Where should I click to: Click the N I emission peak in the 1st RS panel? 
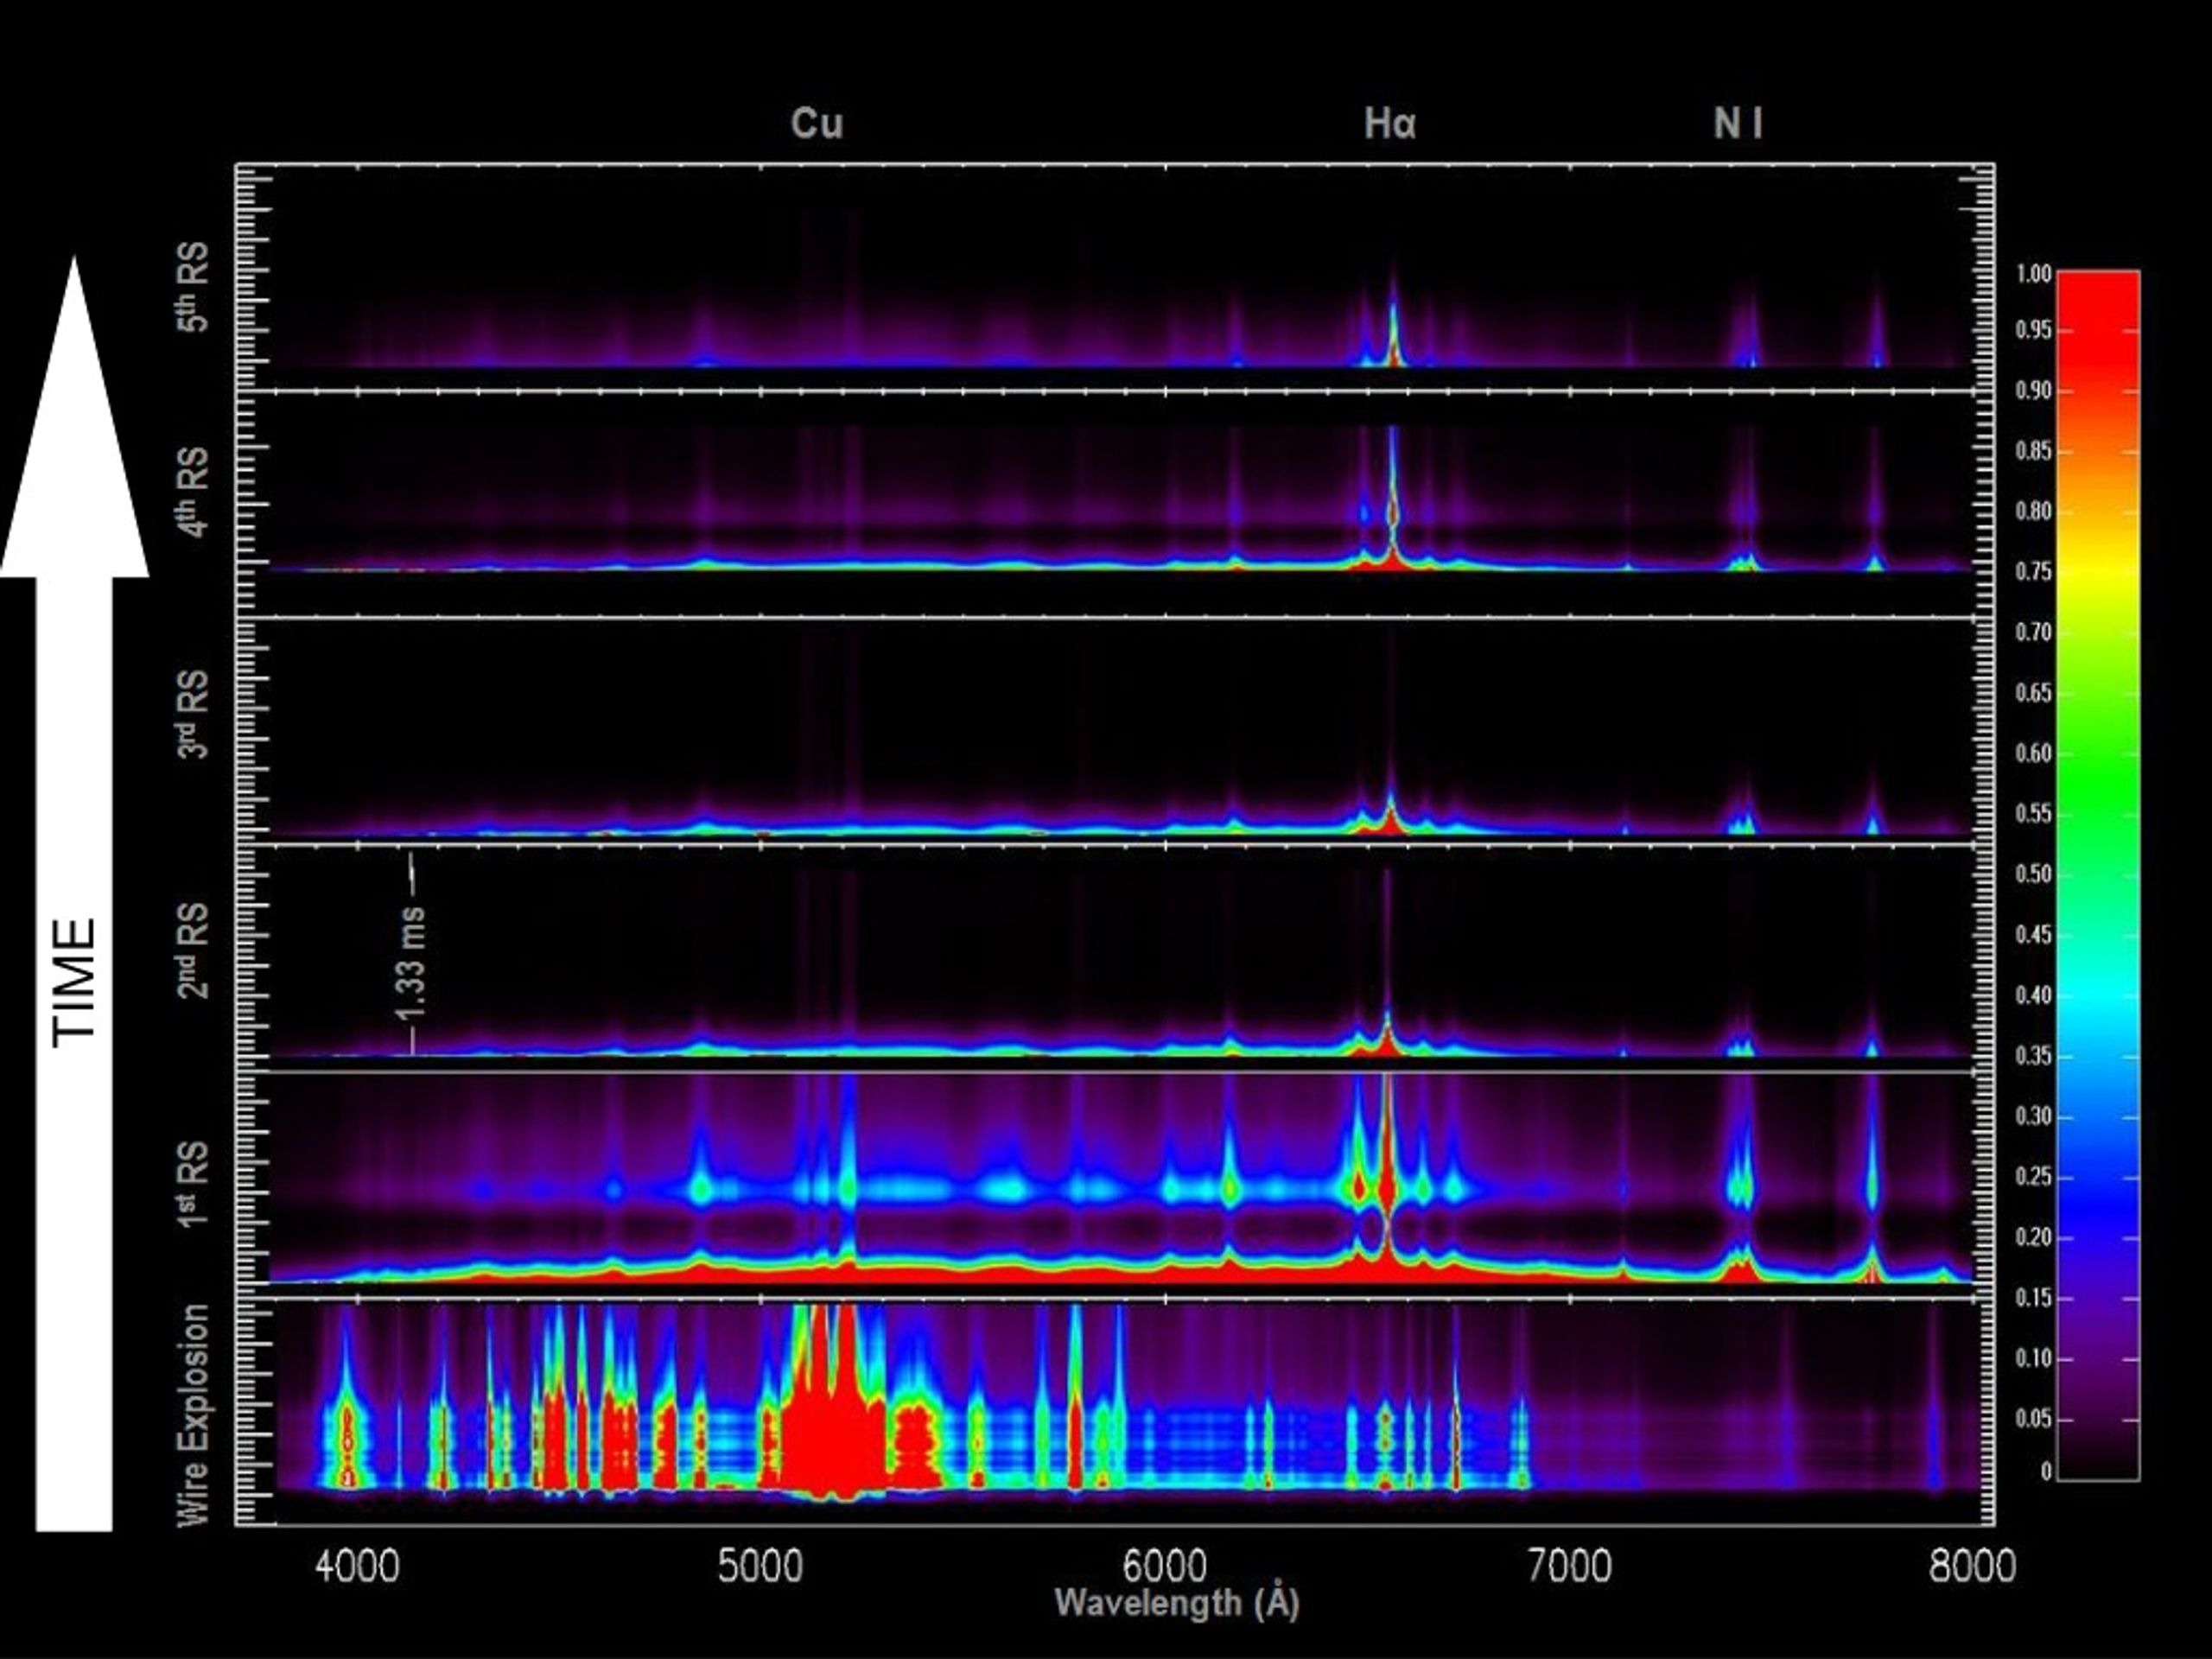(1741, 1190)
